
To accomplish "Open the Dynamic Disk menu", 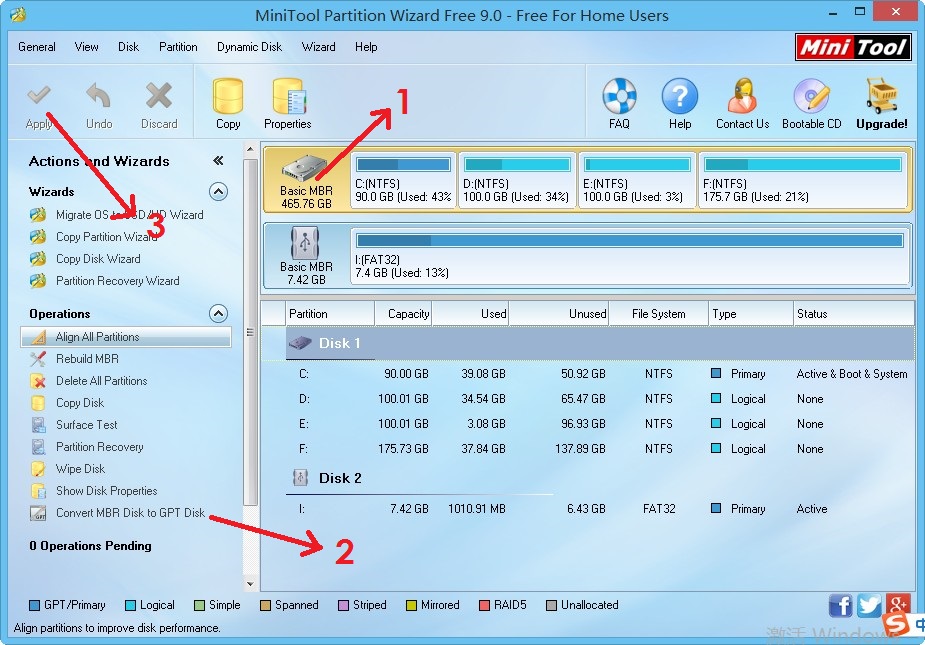I will [249, 47].
